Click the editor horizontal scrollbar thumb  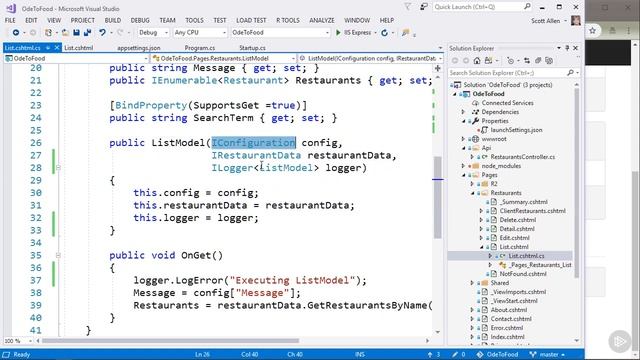[x=171, y=341]
